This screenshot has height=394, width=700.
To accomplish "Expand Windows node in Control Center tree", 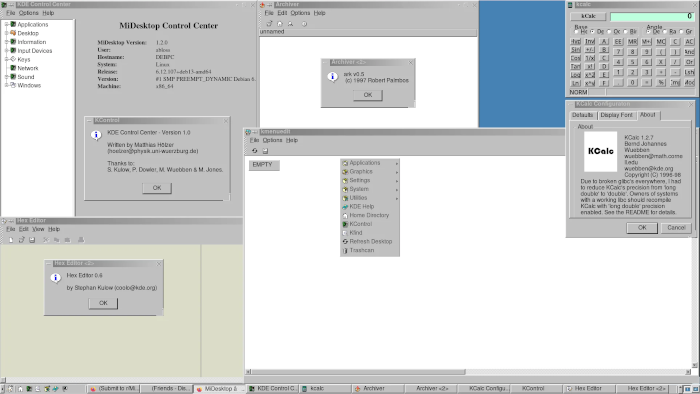I will (7, 85).
